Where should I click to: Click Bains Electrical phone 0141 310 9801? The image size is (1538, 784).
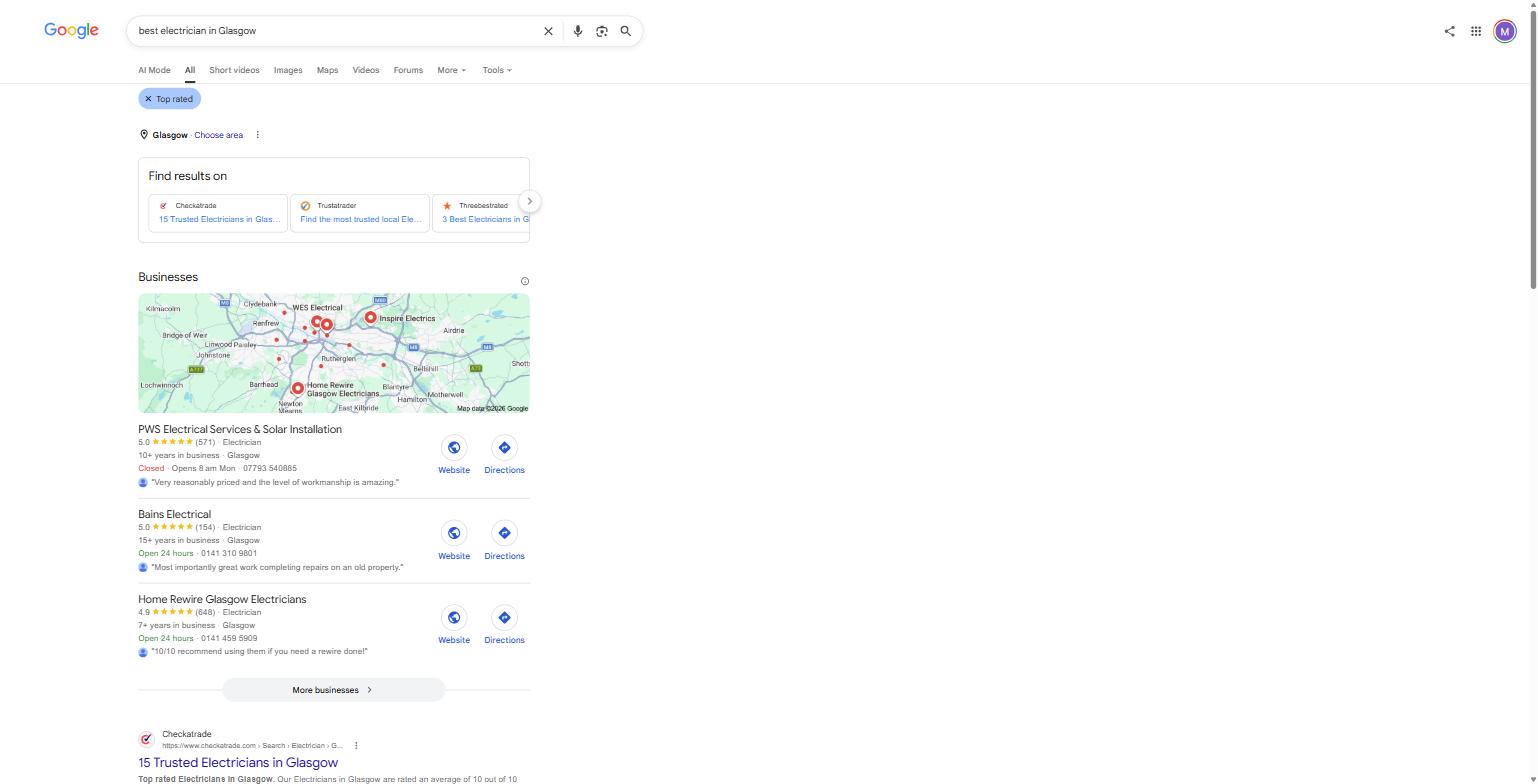[x=229, y=553]
